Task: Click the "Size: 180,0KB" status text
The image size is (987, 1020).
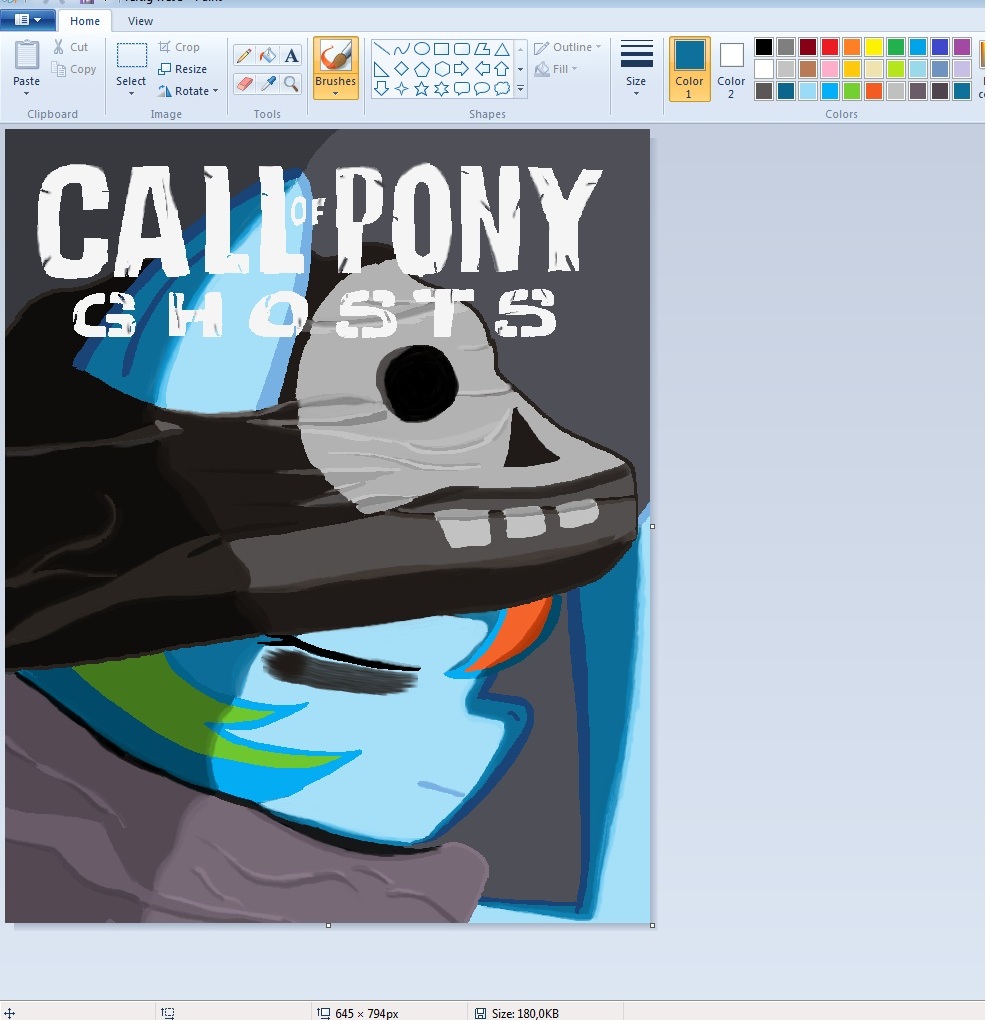Action: coord(525,1013)
